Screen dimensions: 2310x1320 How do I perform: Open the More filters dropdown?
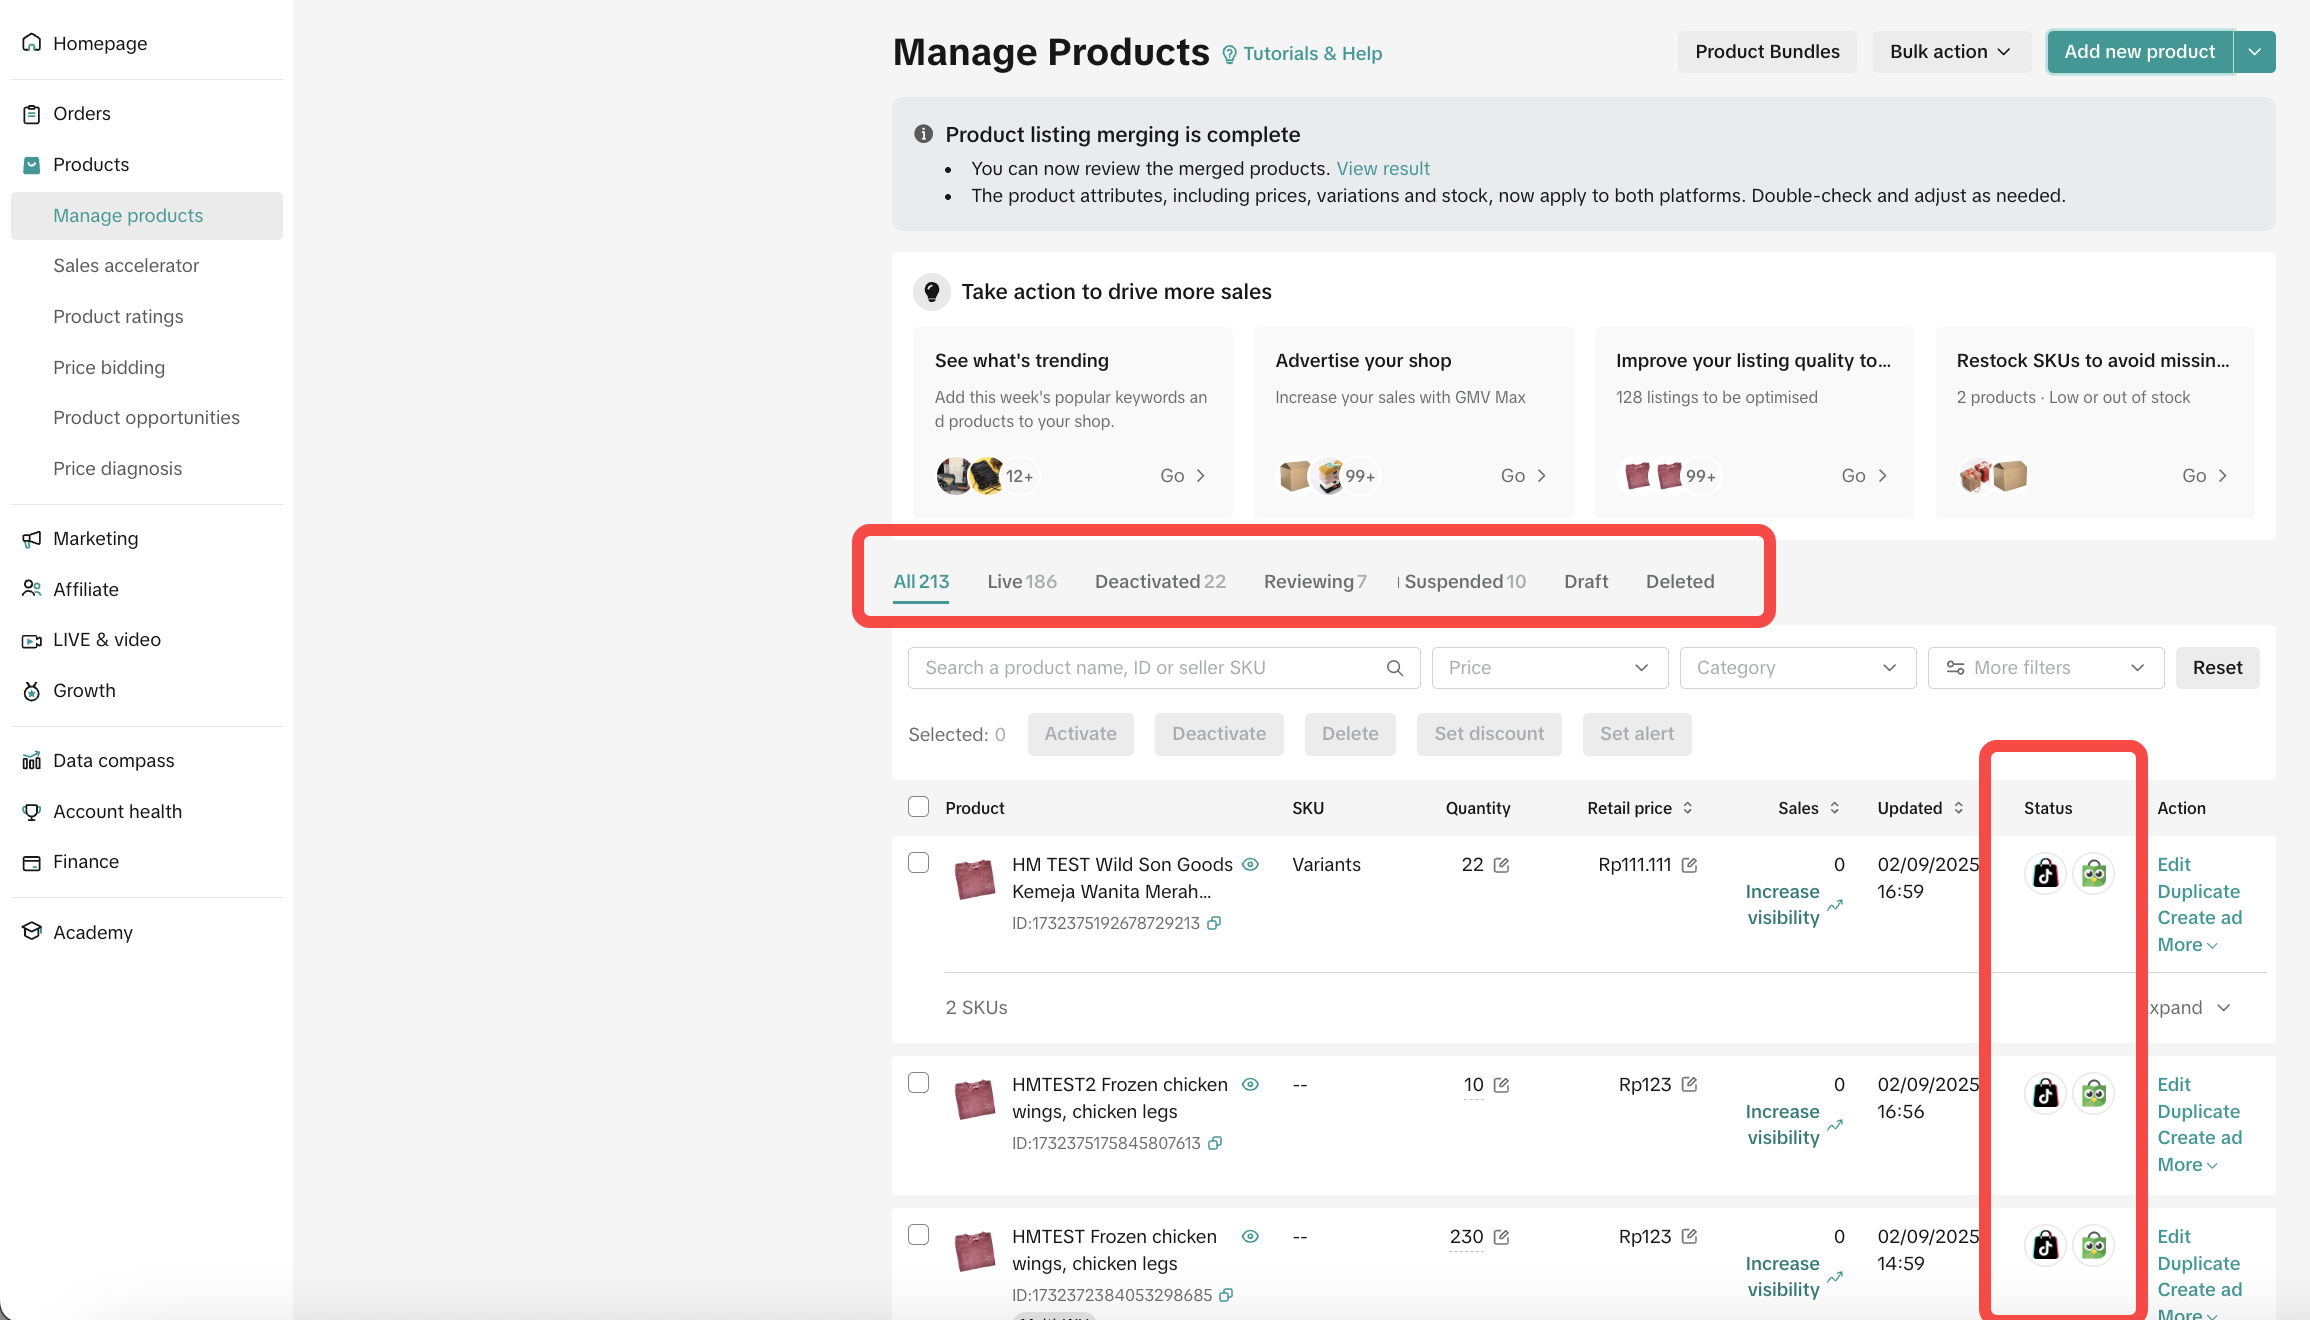pos(2045,668)
